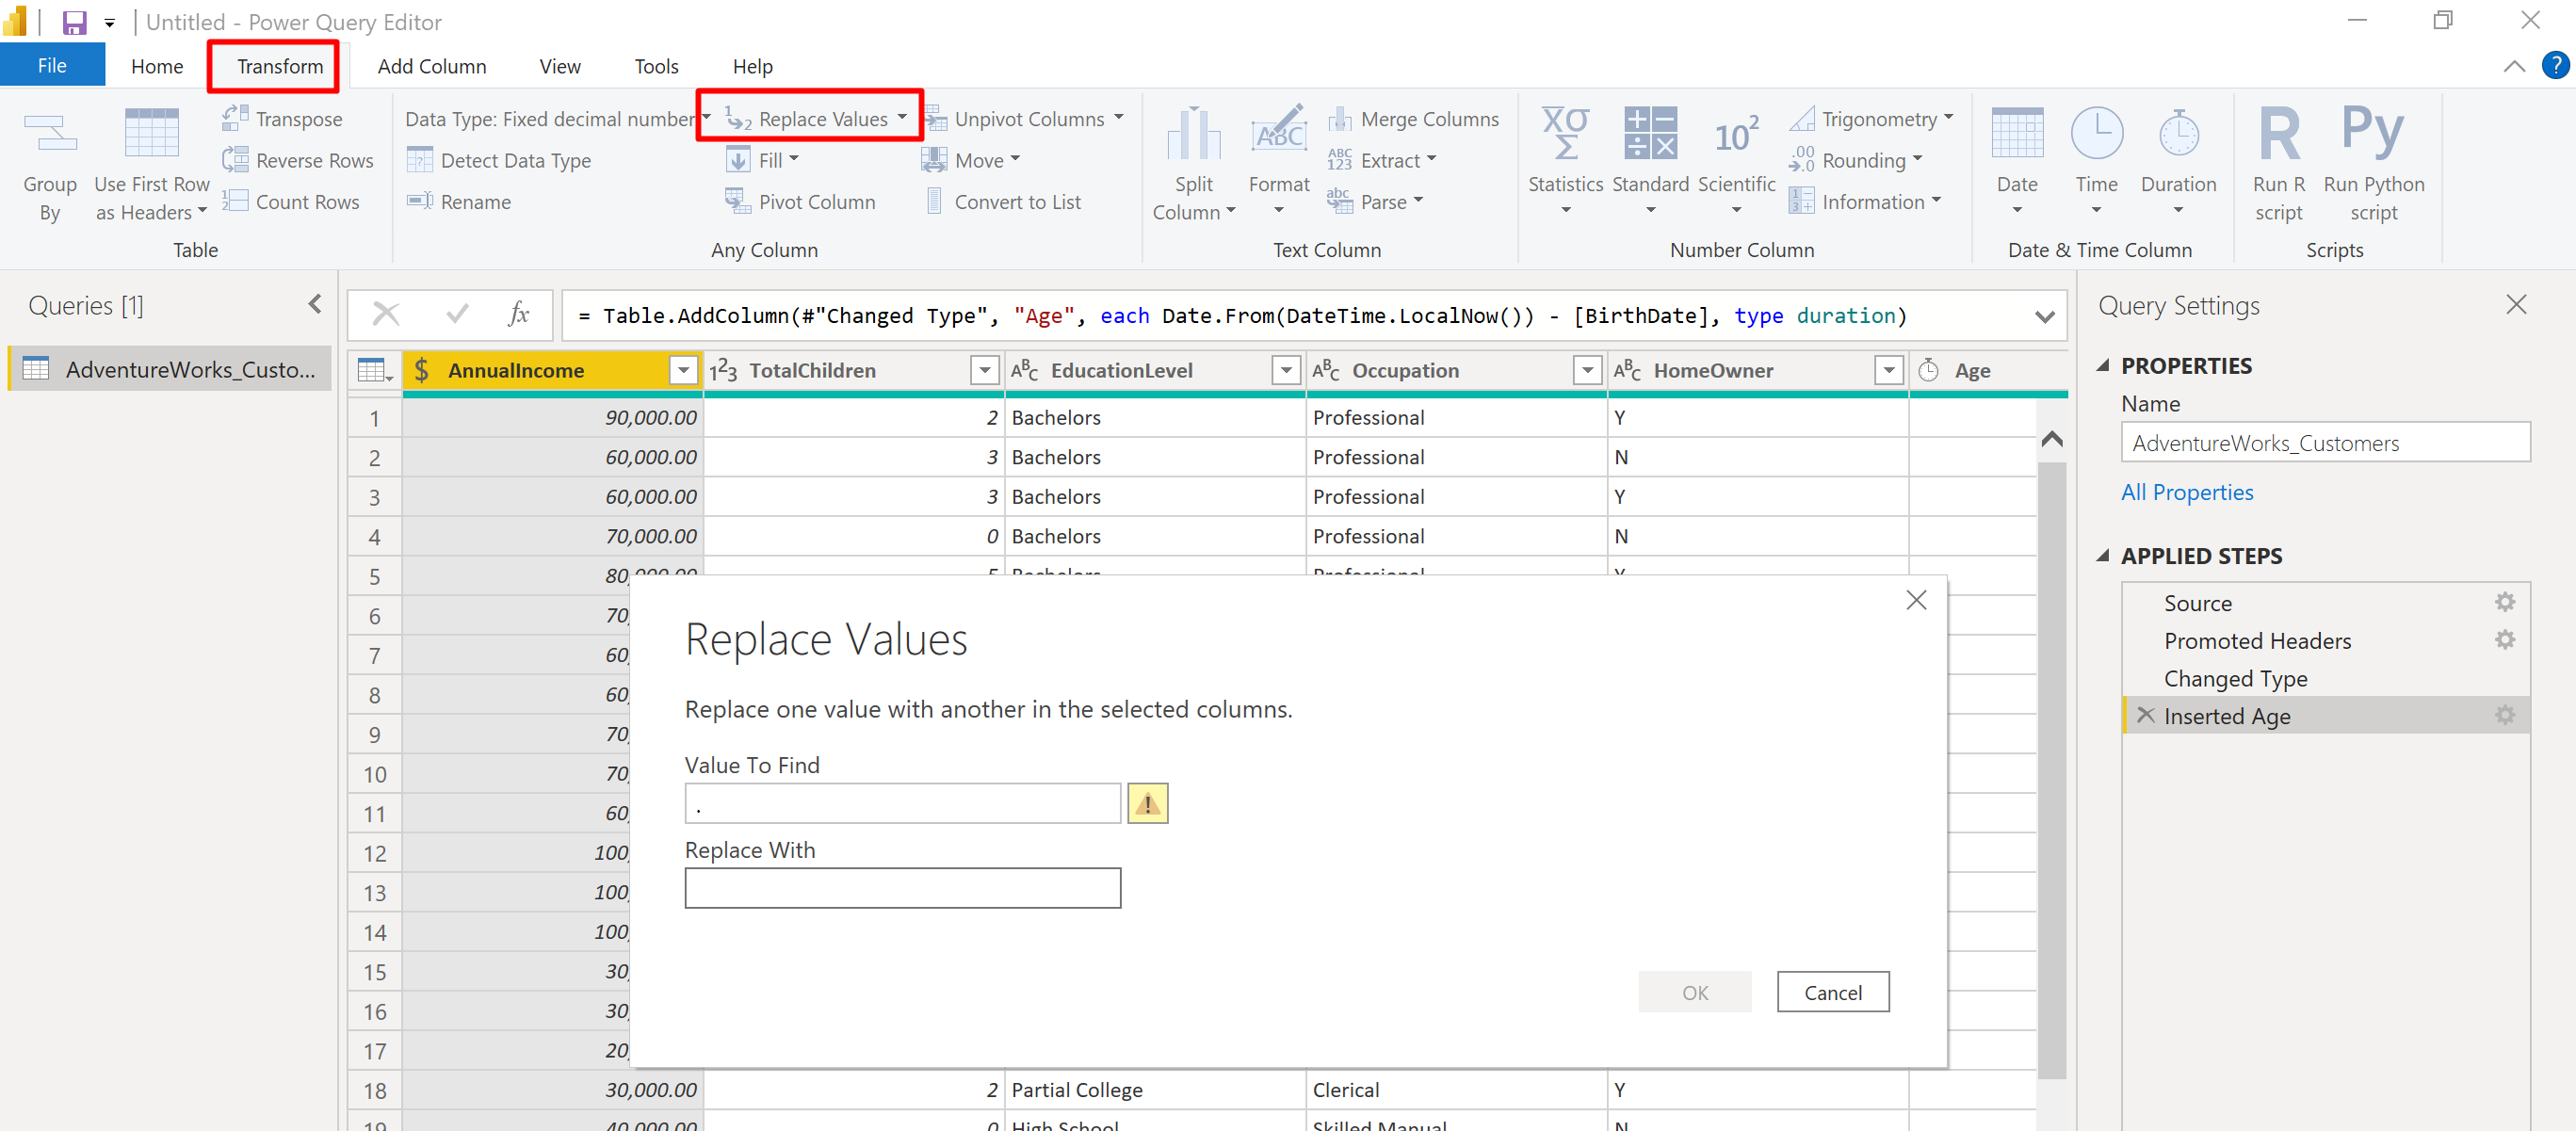The height and width of the screenshot is (1131, 2576).
Task: Switch to the Tools tab
Action: (x=656, y=66)
